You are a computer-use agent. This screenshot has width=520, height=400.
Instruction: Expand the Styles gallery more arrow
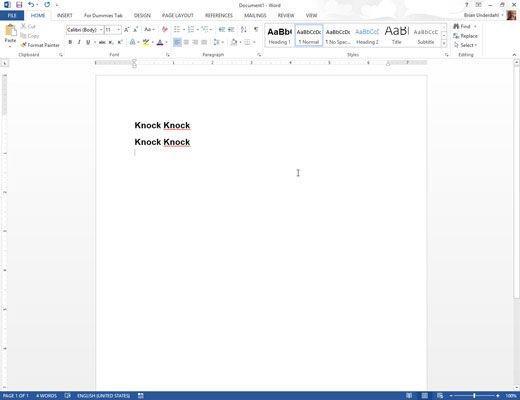444,44
